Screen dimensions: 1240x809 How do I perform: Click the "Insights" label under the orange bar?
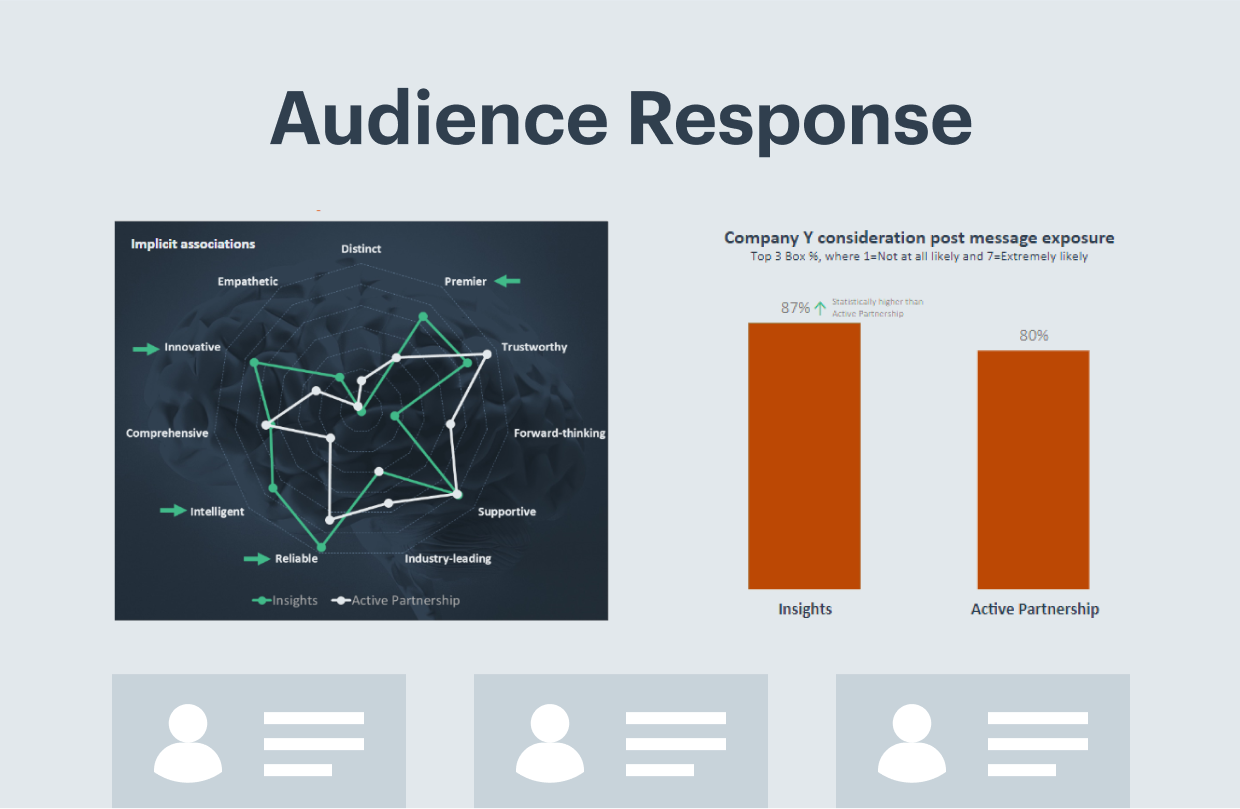pyautogui.click(x=805, y=609)
